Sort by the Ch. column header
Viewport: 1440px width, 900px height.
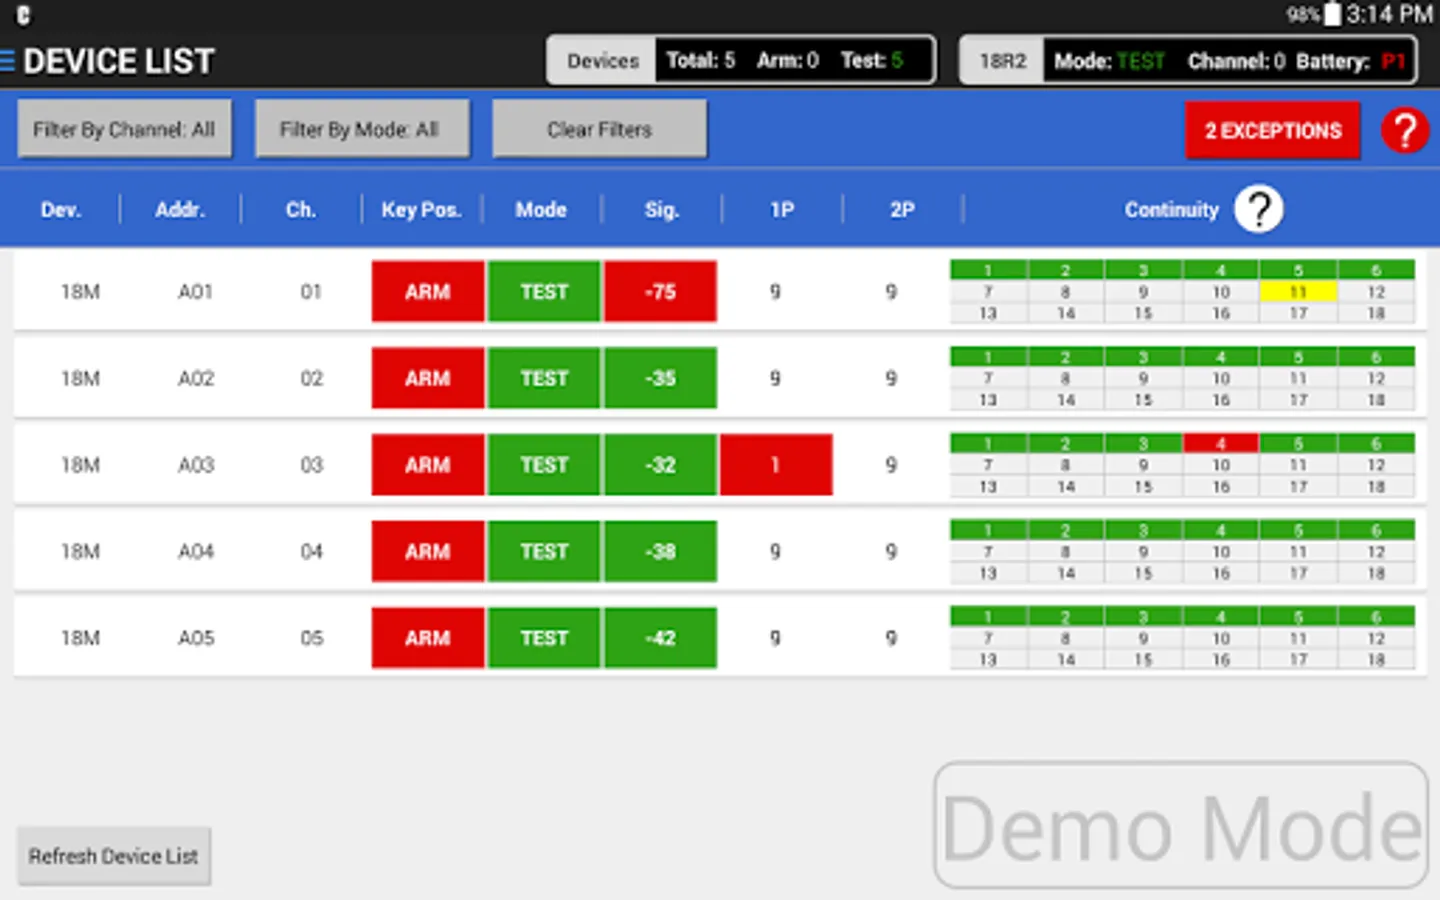pyautogui.click(x=300, y=210)
